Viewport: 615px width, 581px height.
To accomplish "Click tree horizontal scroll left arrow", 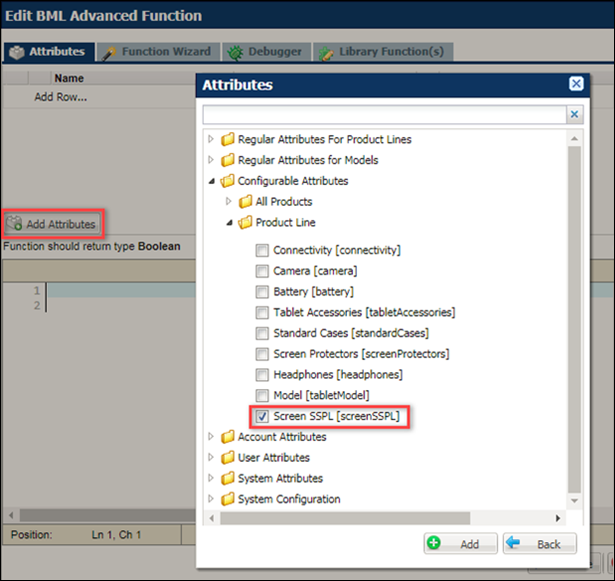I will click(212, 518).
